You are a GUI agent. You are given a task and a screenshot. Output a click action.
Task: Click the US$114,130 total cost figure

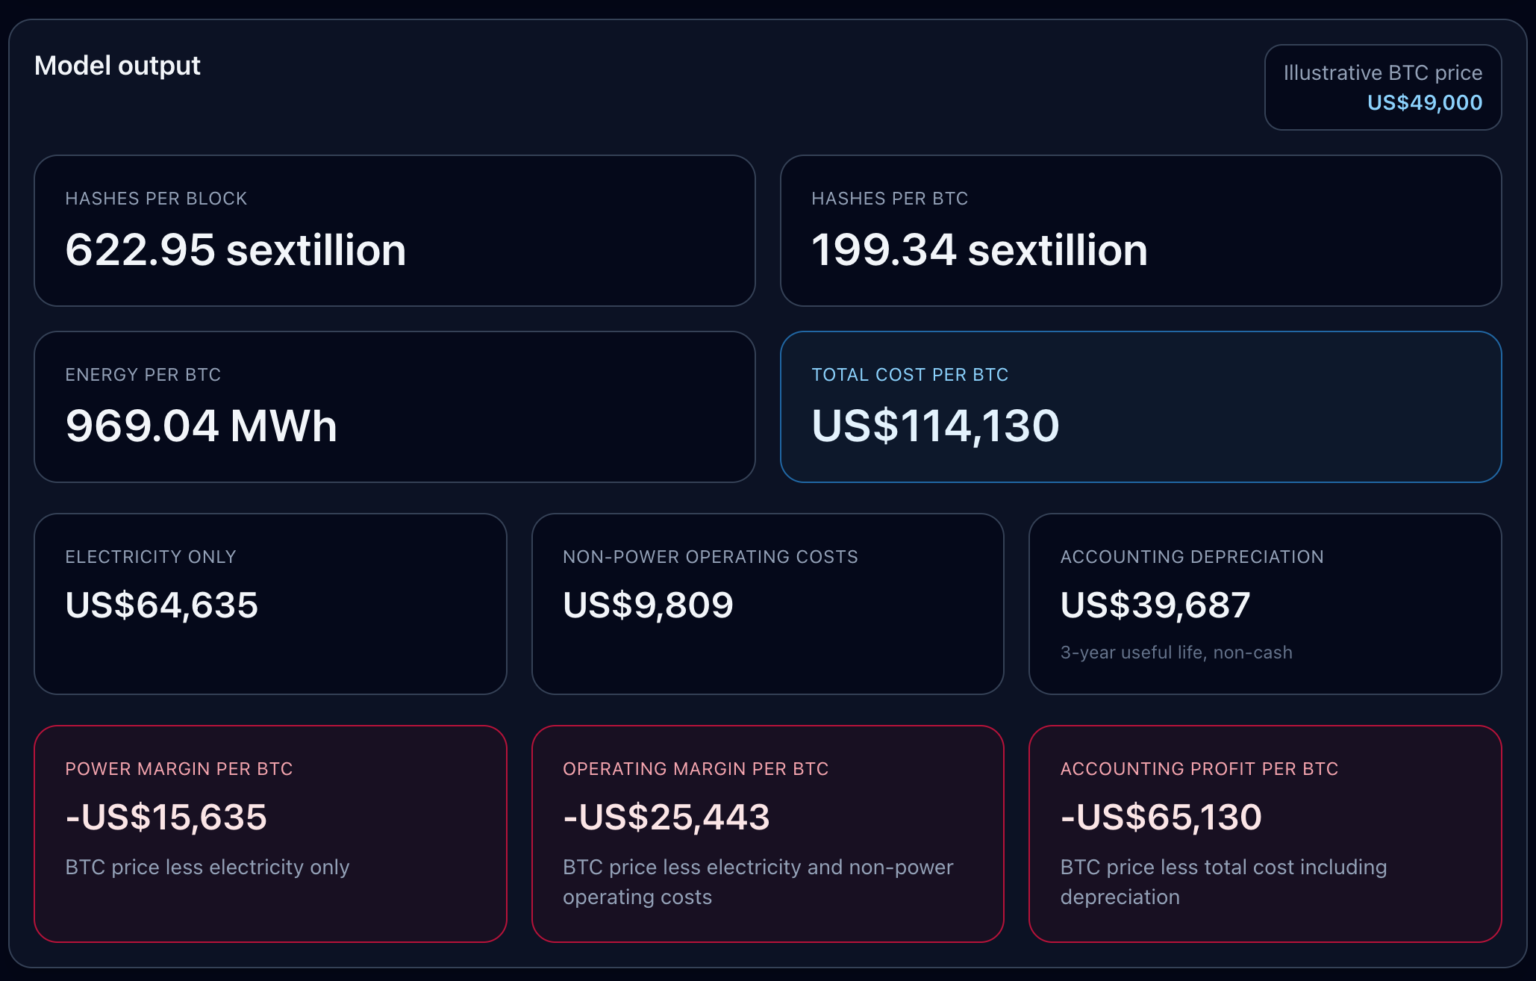934,425
